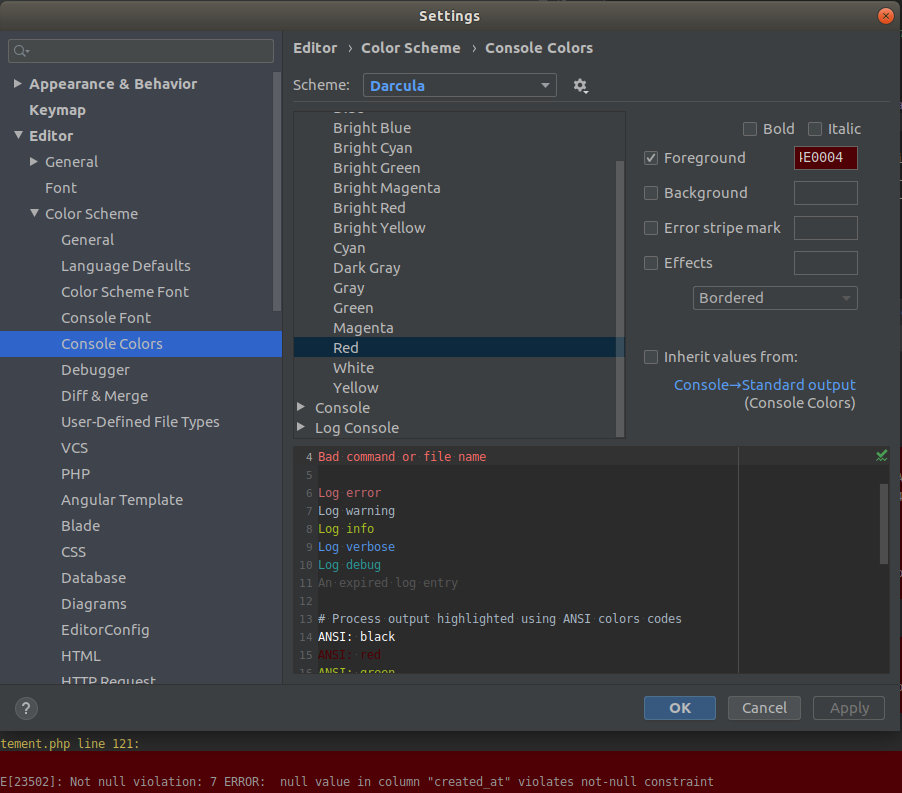Select Debugger in the settings sidebar

pos(95,369)
